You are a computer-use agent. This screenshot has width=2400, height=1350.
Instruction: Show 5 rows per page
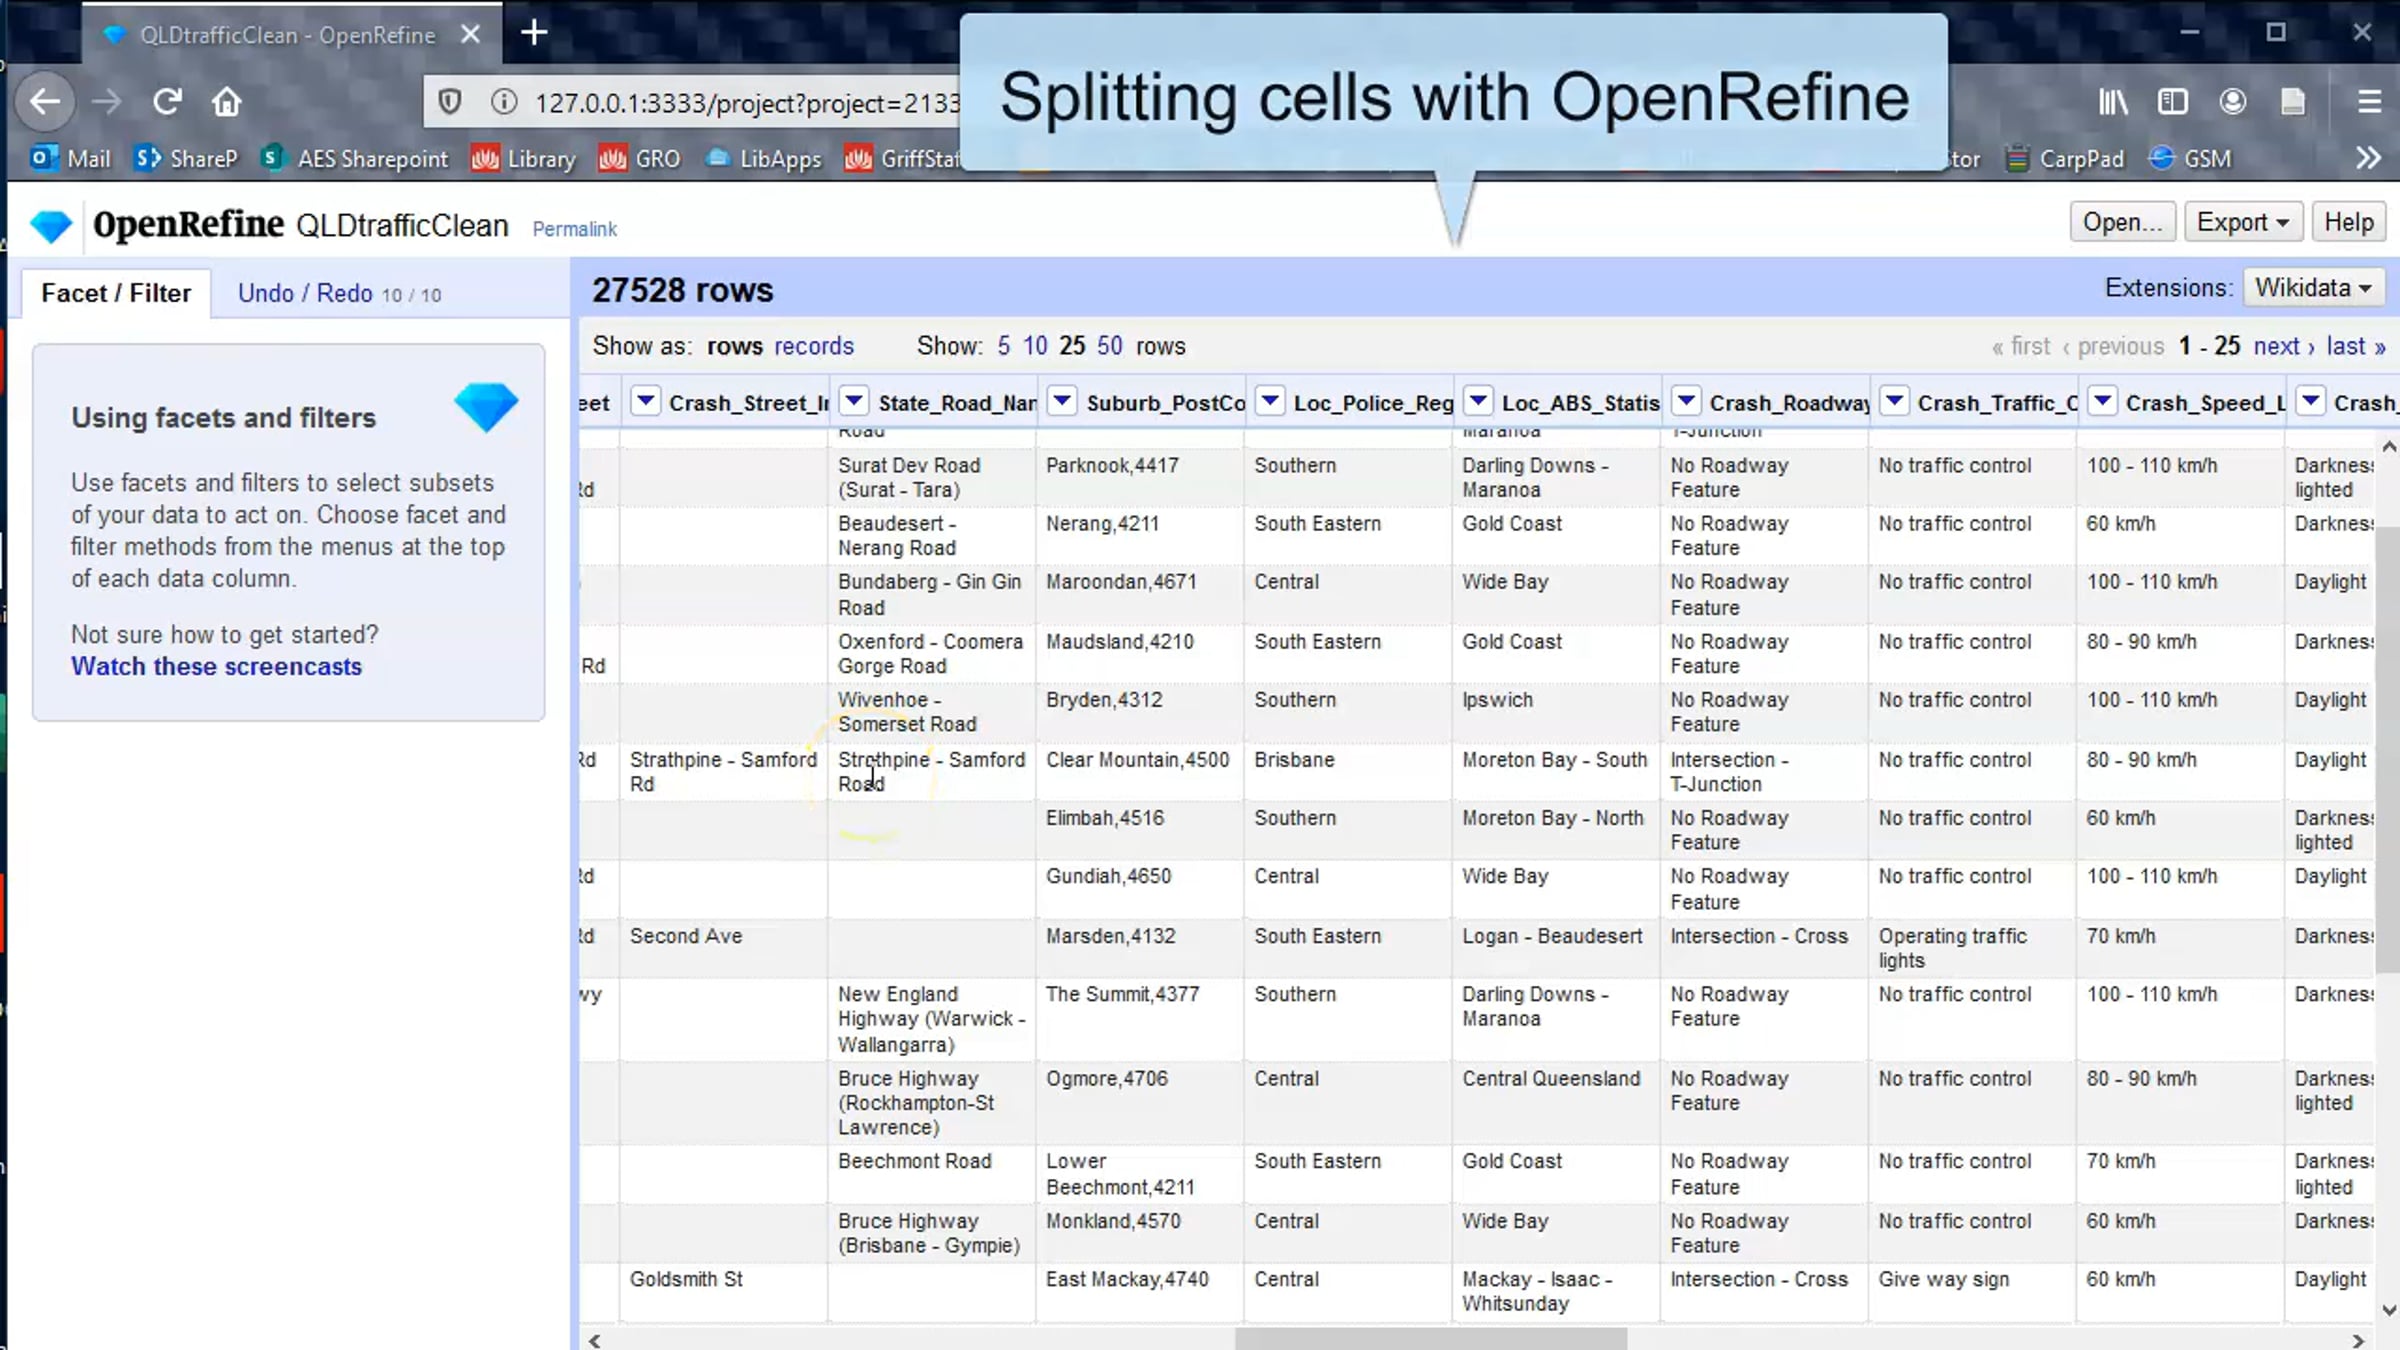(1003, 346)
